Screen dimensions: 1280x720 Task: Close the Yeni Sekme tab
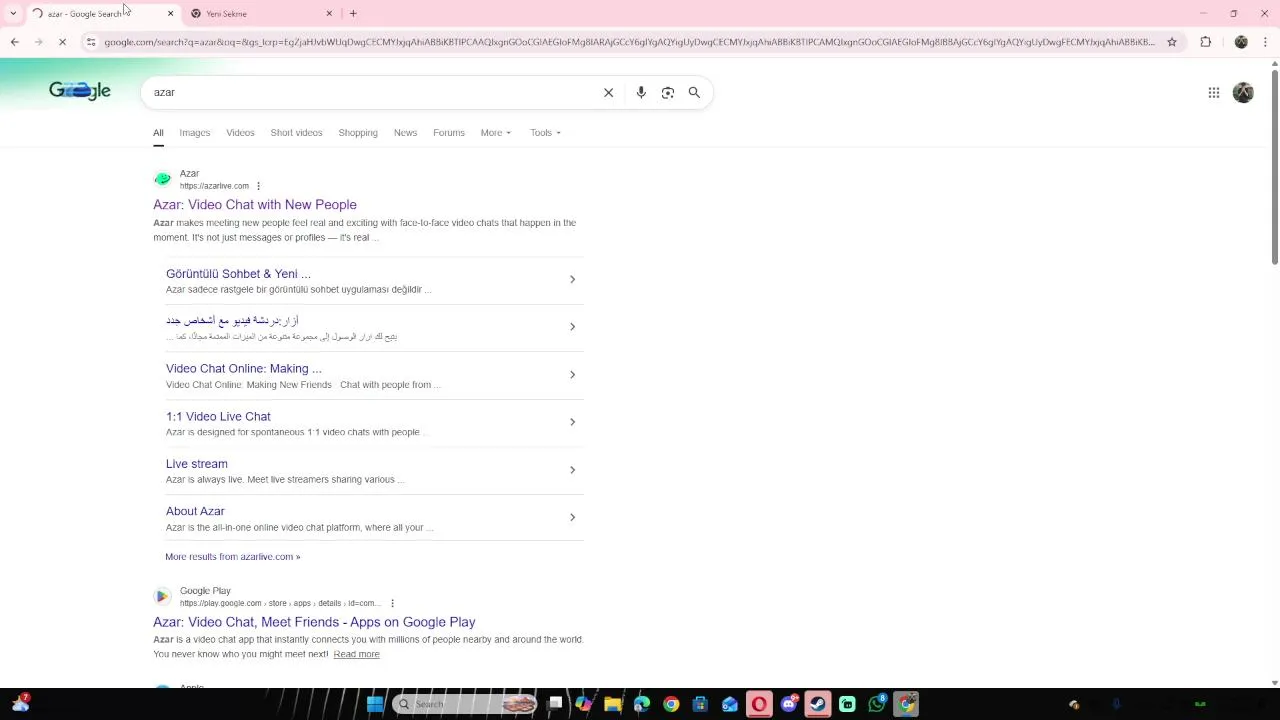coord(329,13)
